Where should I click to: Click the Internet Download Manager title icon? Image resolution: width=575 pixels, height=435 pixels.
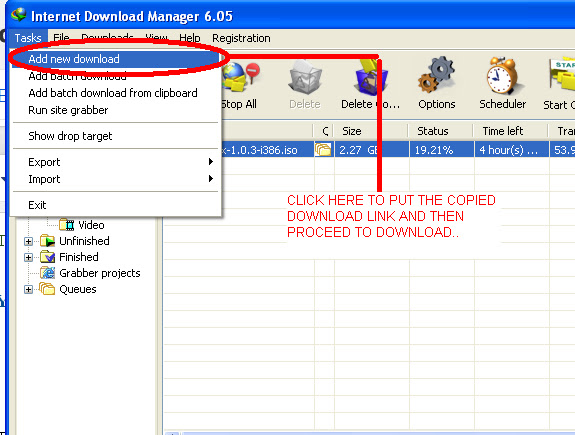point(19,15)
